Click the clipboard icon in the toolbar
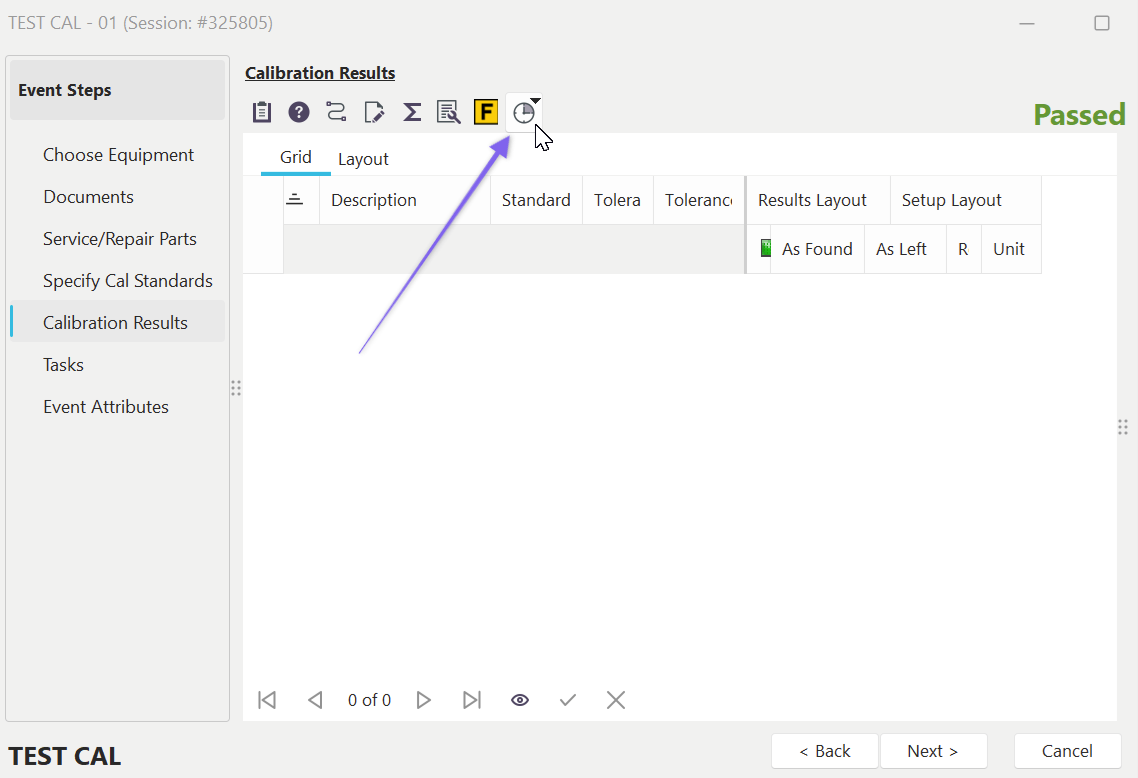Viewport: 1138px width, 778px height. tap(262, 112)
